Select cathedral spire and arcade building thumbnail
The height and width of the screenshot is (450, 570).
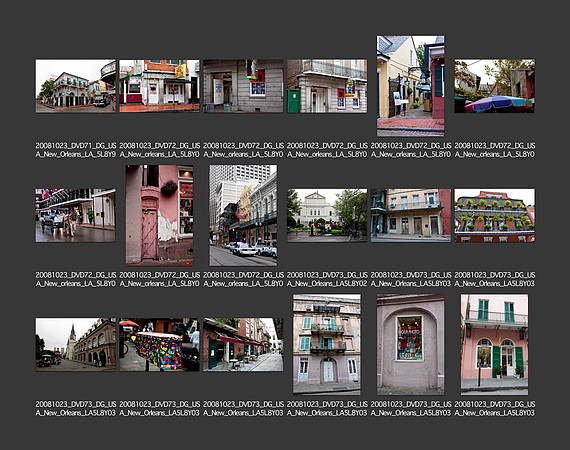(76, 345)
